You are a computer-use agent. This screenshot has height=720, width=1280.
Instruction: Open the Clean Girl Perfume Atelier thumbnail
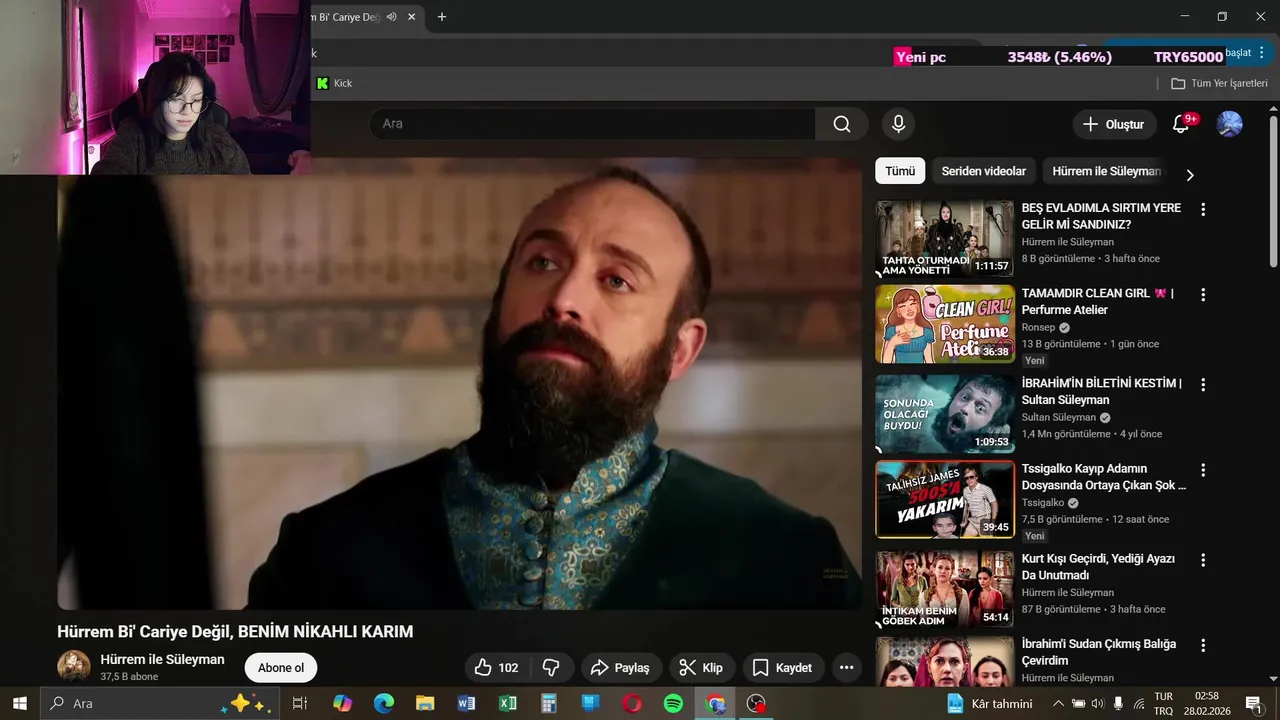pyautogui.click(x=945, y=325)
